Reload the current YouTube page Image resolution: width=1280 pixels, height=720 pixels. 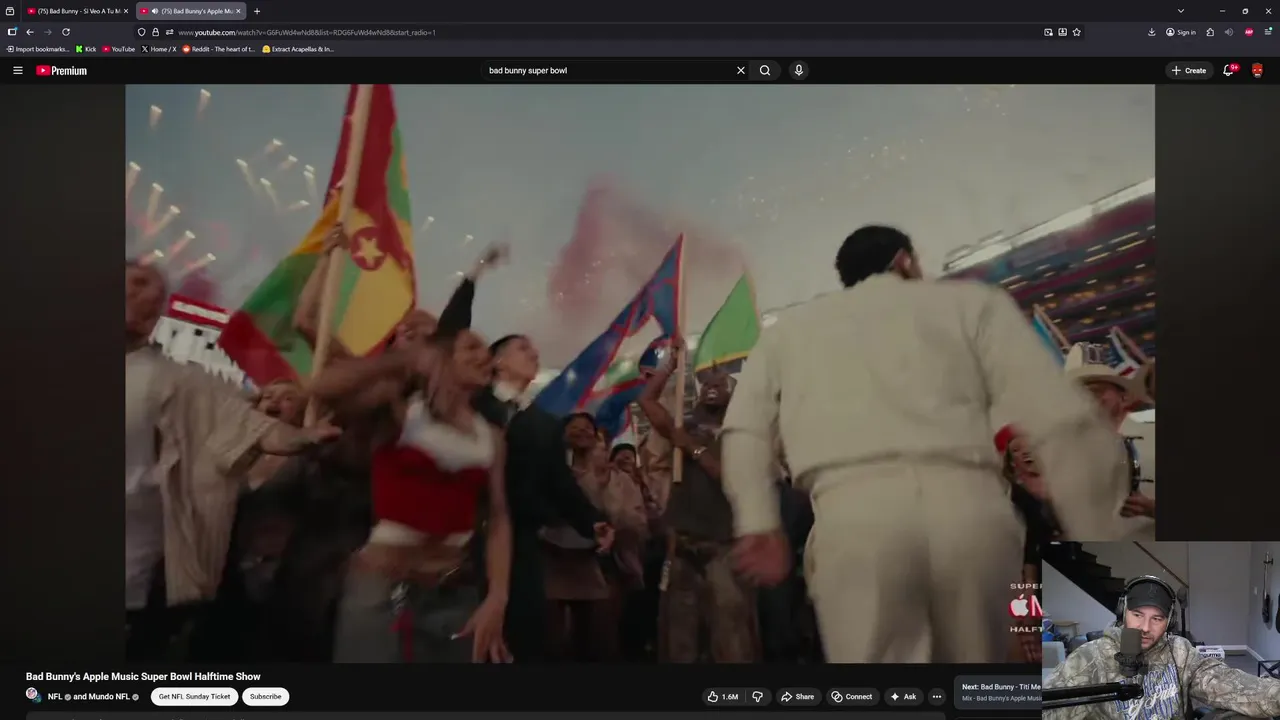(x=66, y=32)
